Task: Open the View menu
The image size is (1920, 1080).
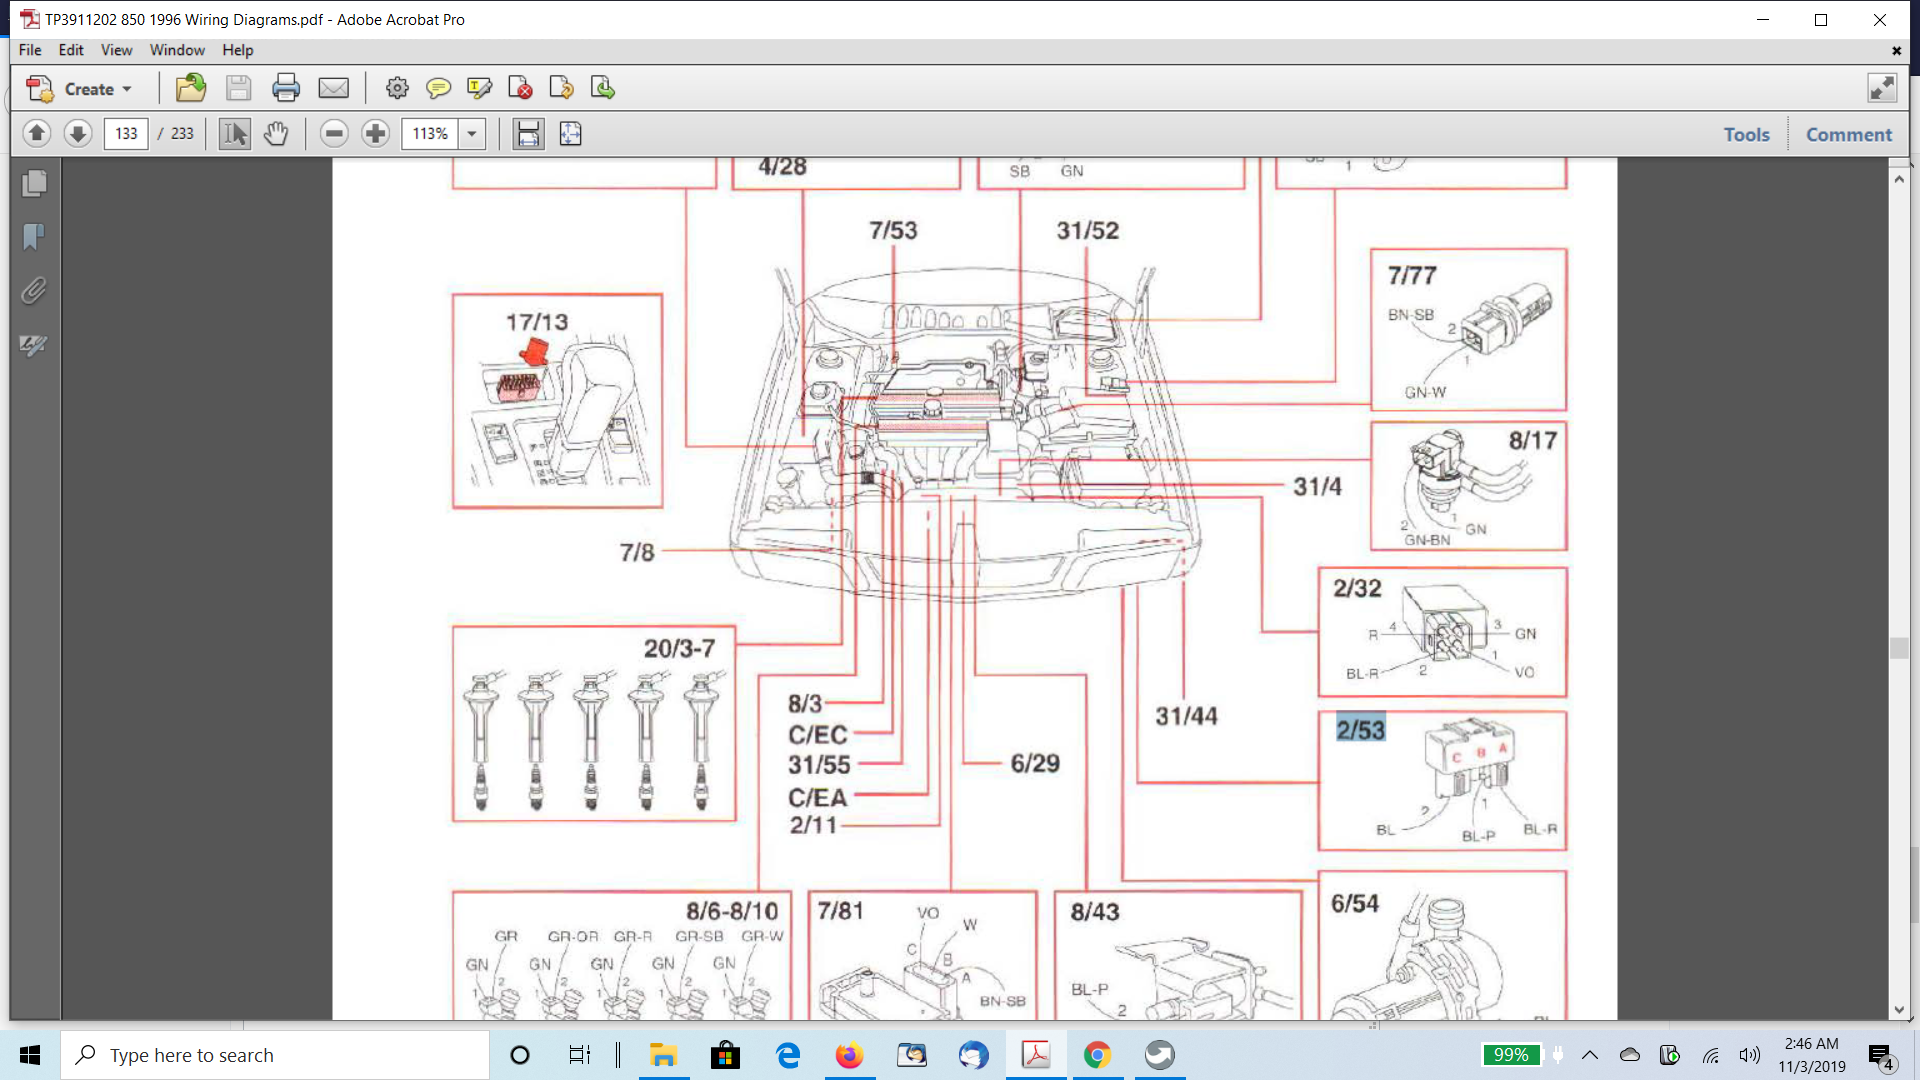Action: pos(116,50)
